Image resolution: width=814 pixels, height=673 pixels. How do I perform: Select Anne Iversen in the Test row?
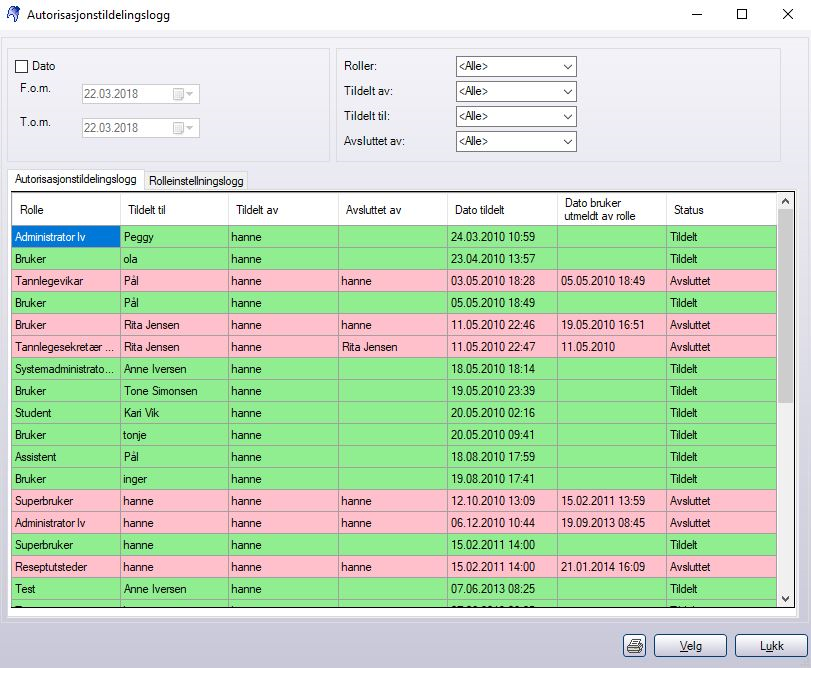[x=174, y=589]
